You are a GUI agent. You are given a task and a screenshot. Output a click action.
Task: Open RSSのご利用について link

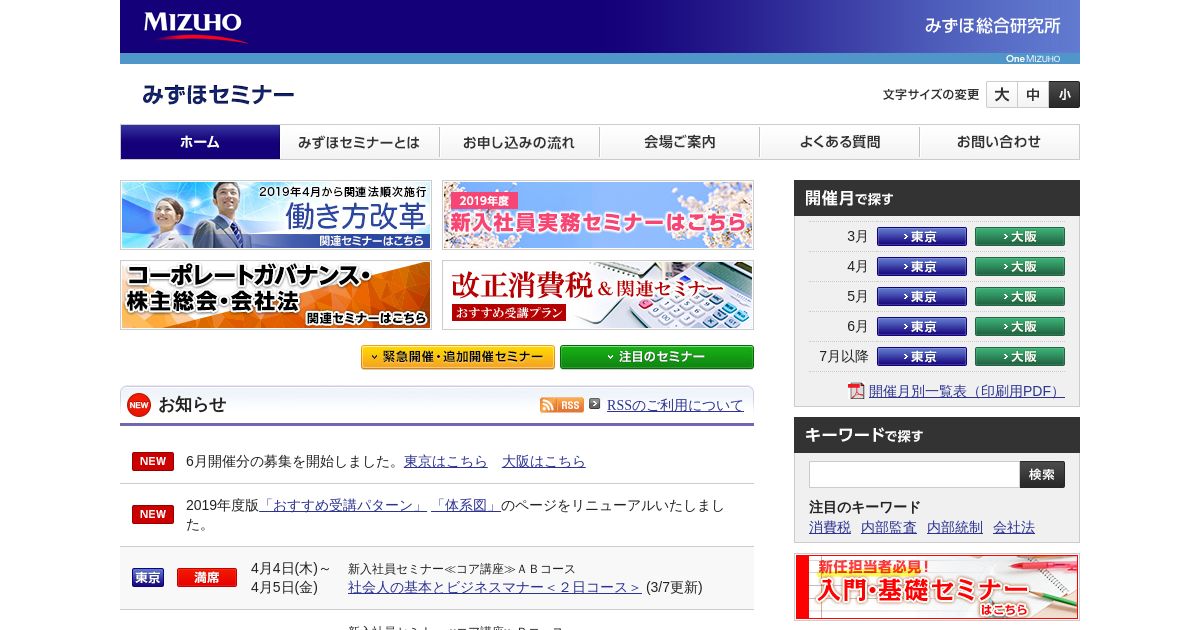pyautogui.click(x=675, y=405)
